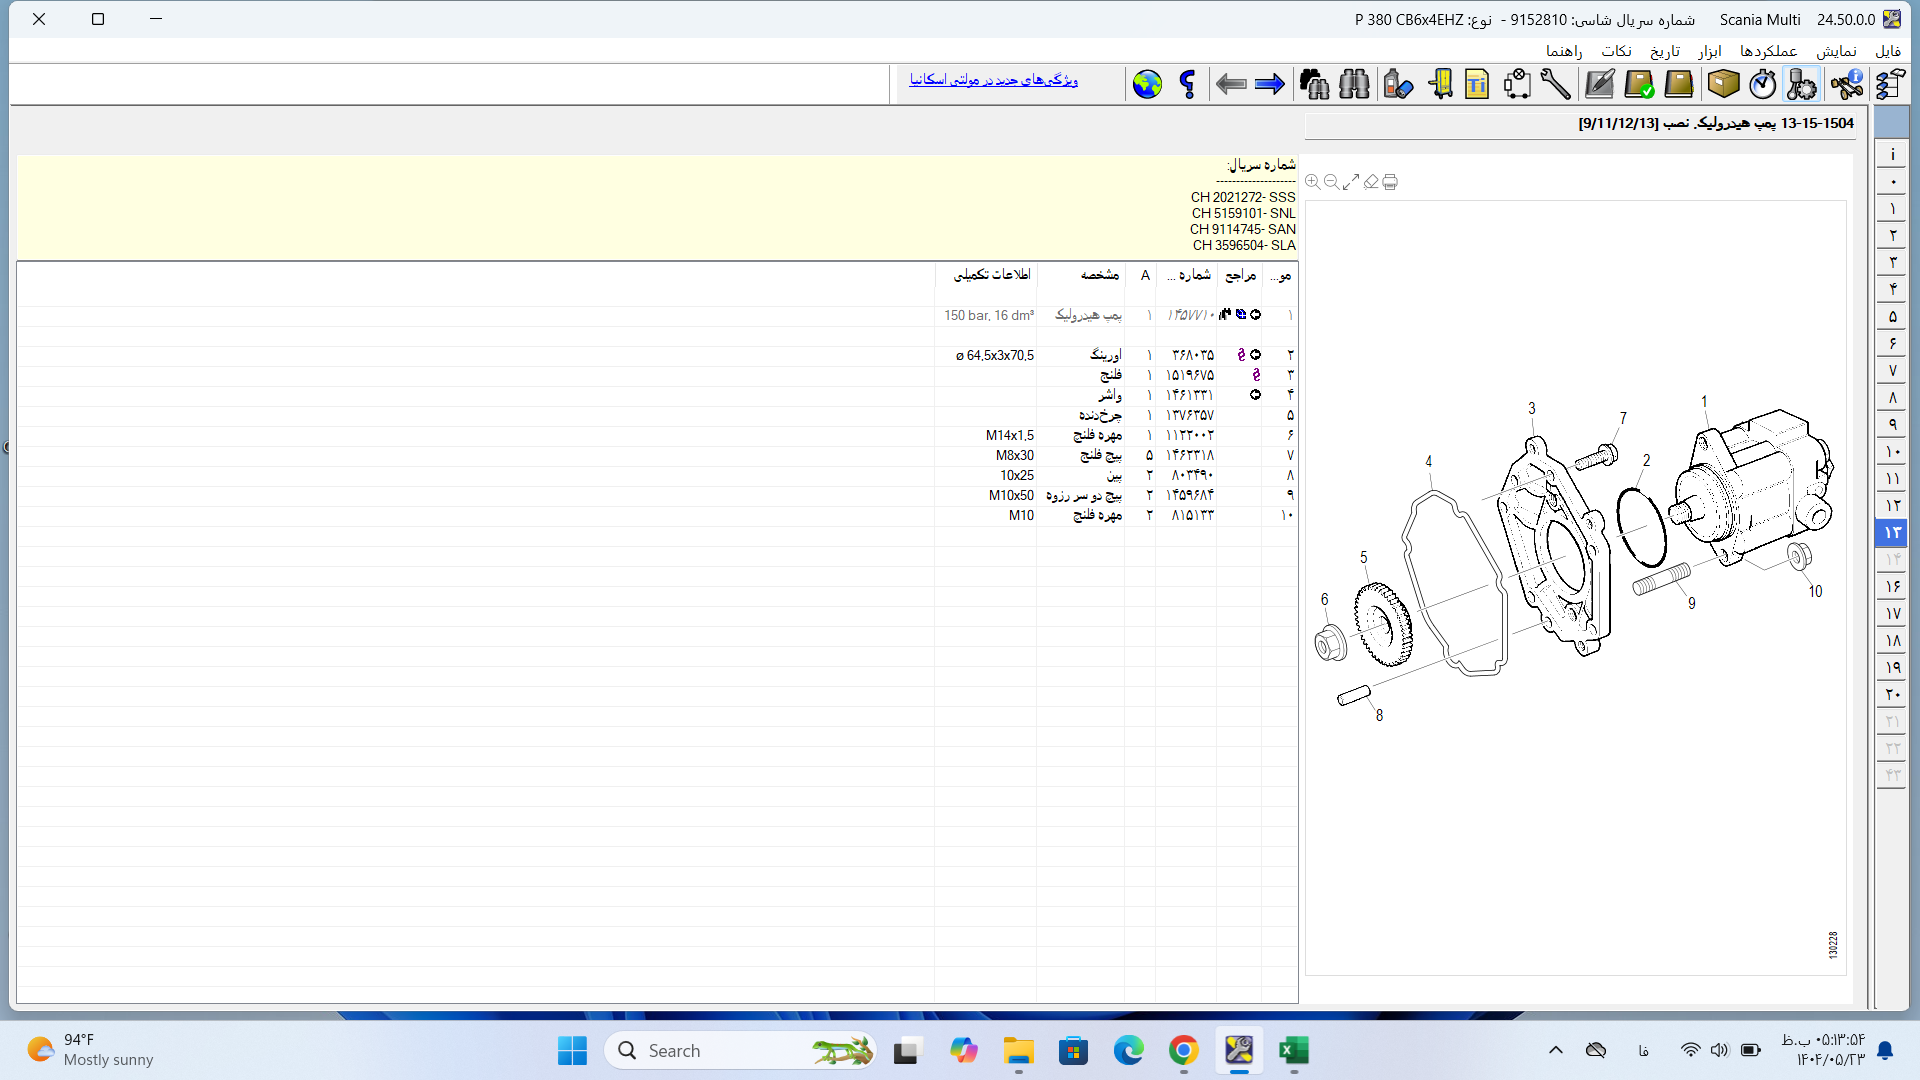The image size is (1920, 1080).
Task: Select the چرخ‌دنده part row ۱۳۷۶۳۵۷
Action: (x=1190, y=415)
